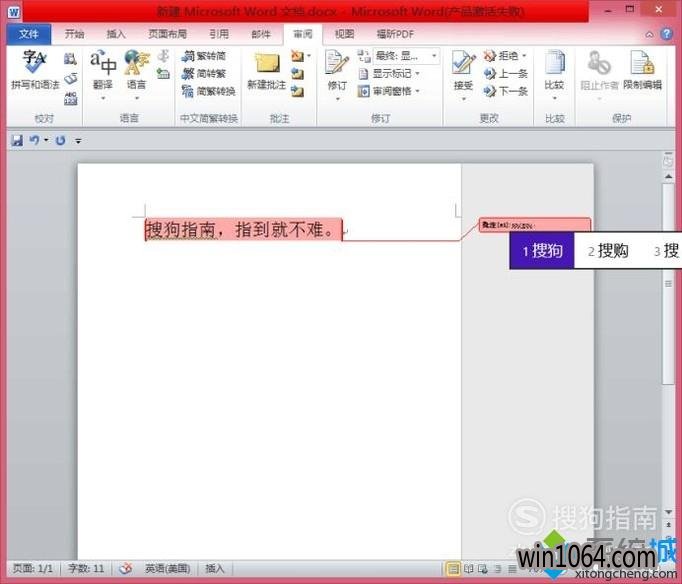Collapse the ribbon with the caret icon
682x584 pixels.
(x=649, y=34)
